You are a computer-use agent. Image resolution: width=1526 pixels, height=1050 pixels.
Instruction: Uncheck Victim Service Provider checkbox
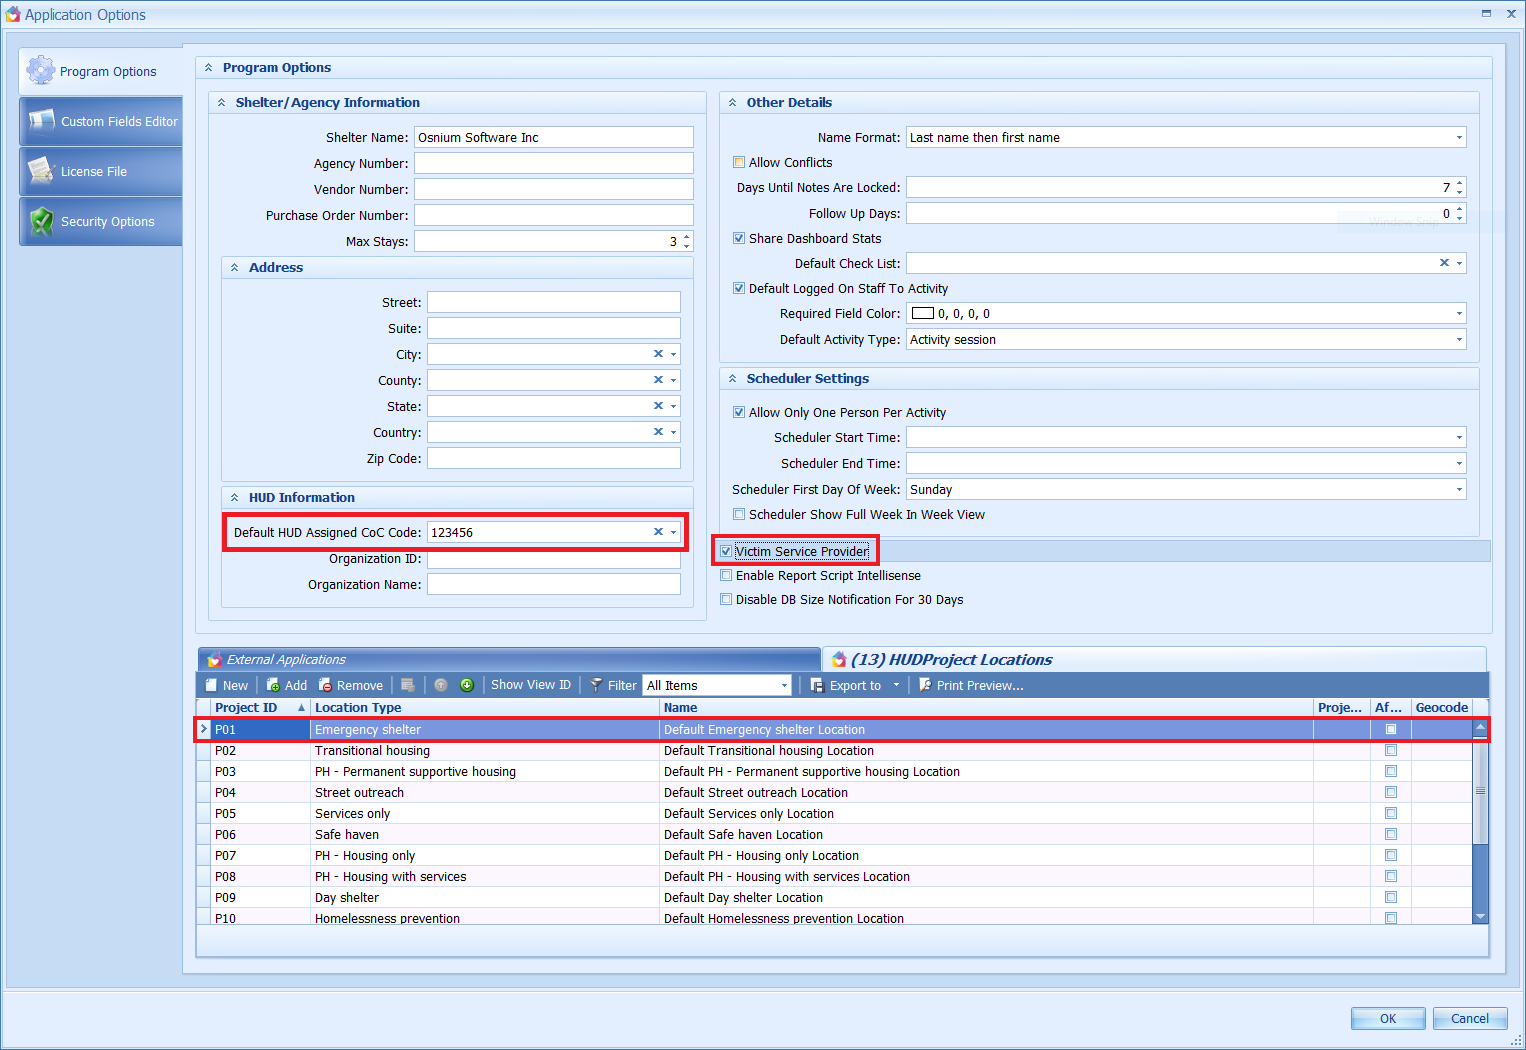coord(726,551)
